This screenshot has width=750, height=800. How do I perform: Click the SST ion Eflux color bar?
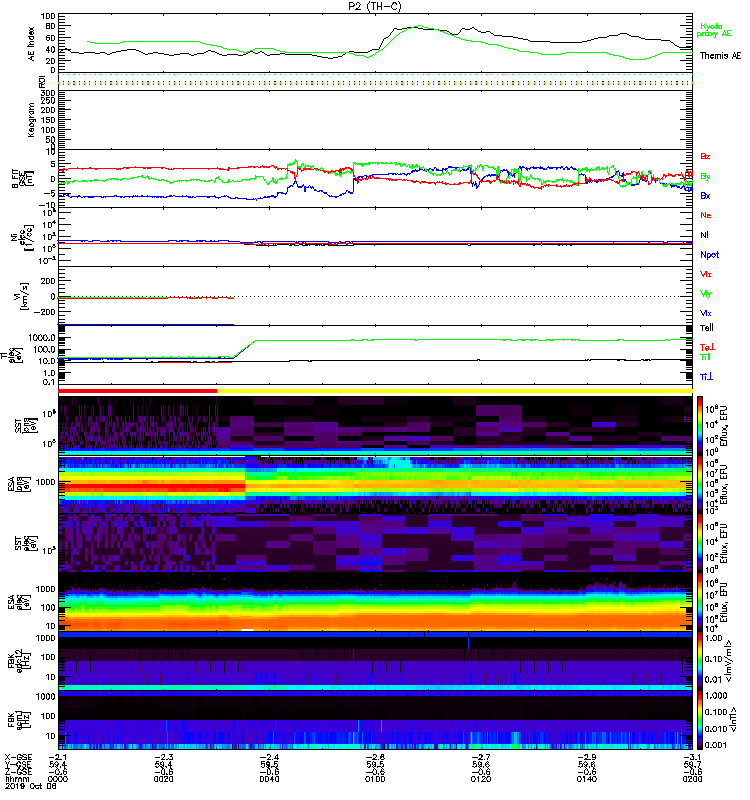pos(700,424)
